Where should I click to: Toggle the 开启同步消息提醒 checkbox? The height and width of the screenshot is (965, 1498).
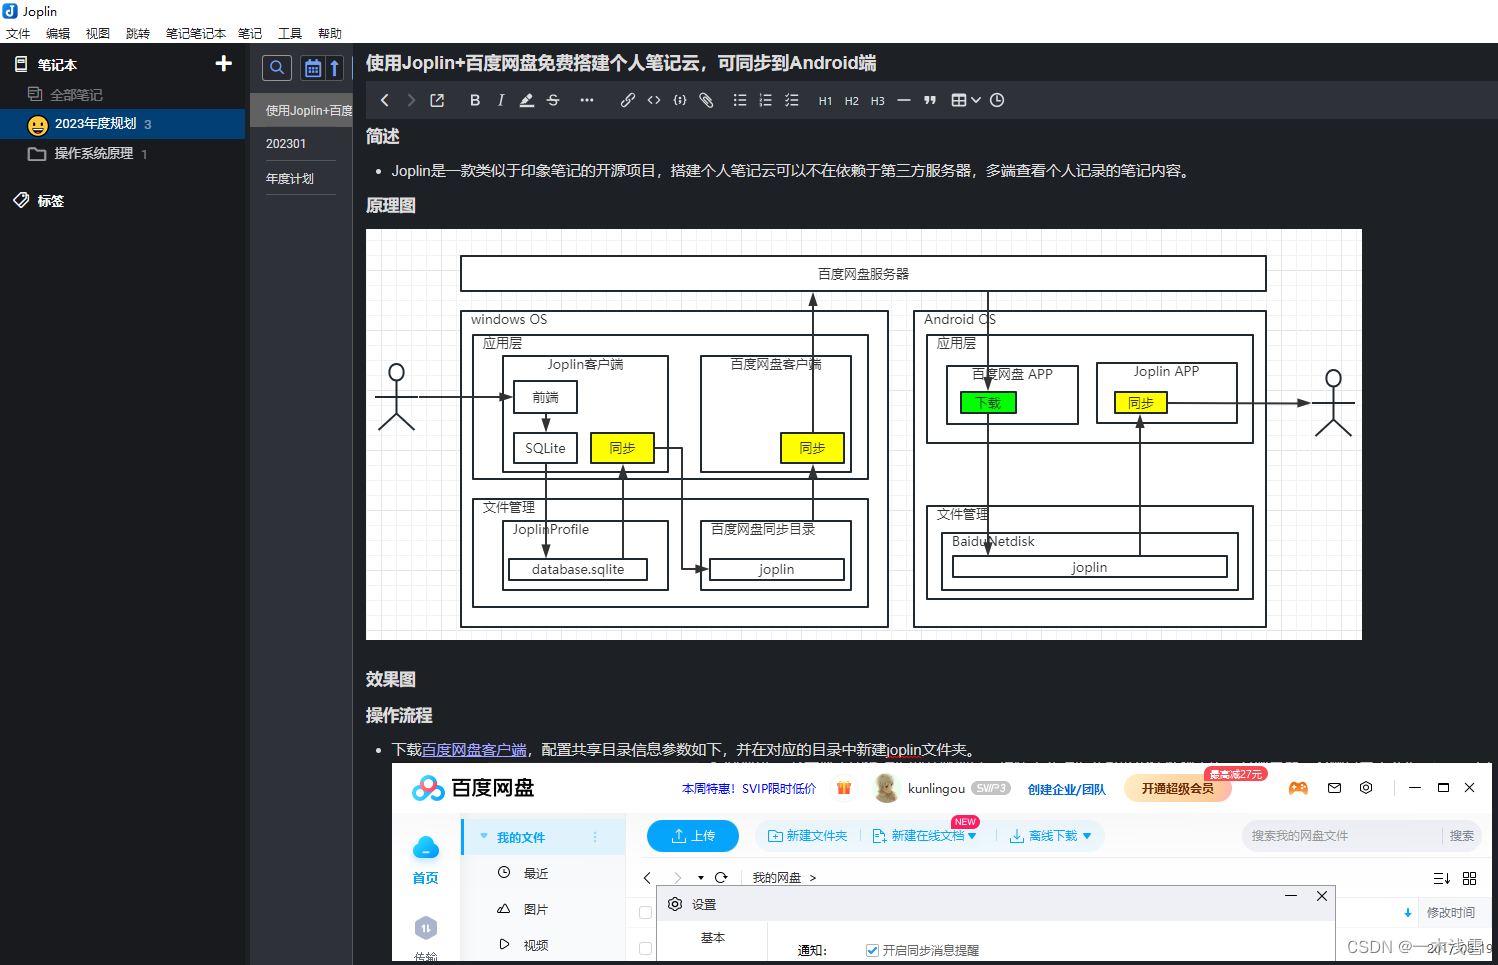coord(872,950)
